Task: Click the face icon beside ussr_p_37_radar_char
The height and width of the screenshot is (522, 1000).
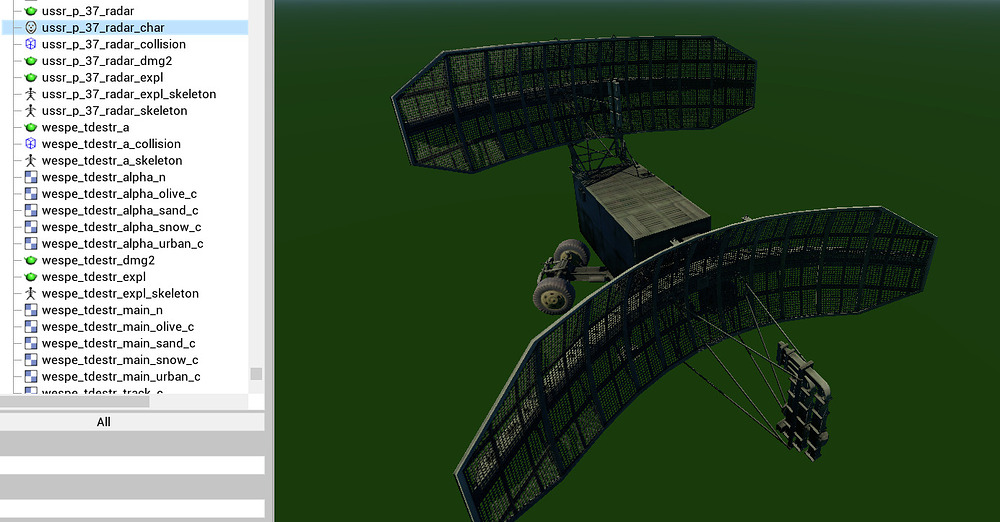Action: pos(31,28)
